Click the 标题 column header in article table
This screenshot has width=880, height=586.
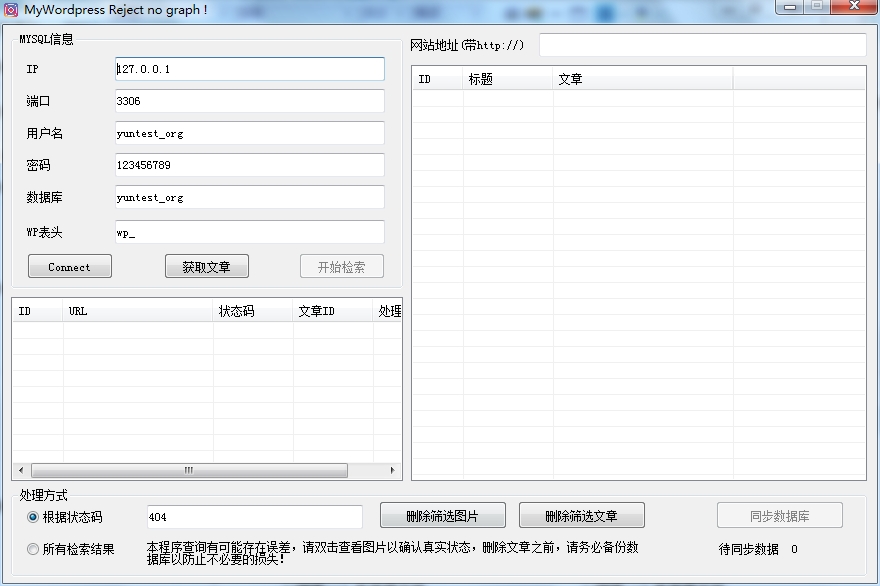[508, 79]
